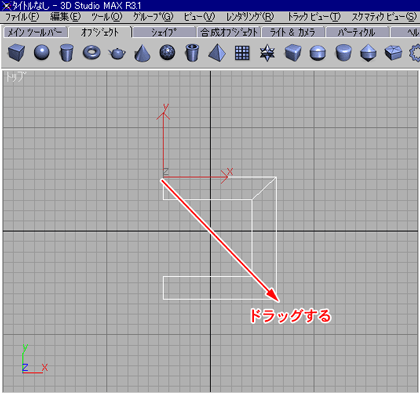Switch to the 合成オブジェクト tab
Image resolution: width=420 pixels, height=394 pixels.
229,32
